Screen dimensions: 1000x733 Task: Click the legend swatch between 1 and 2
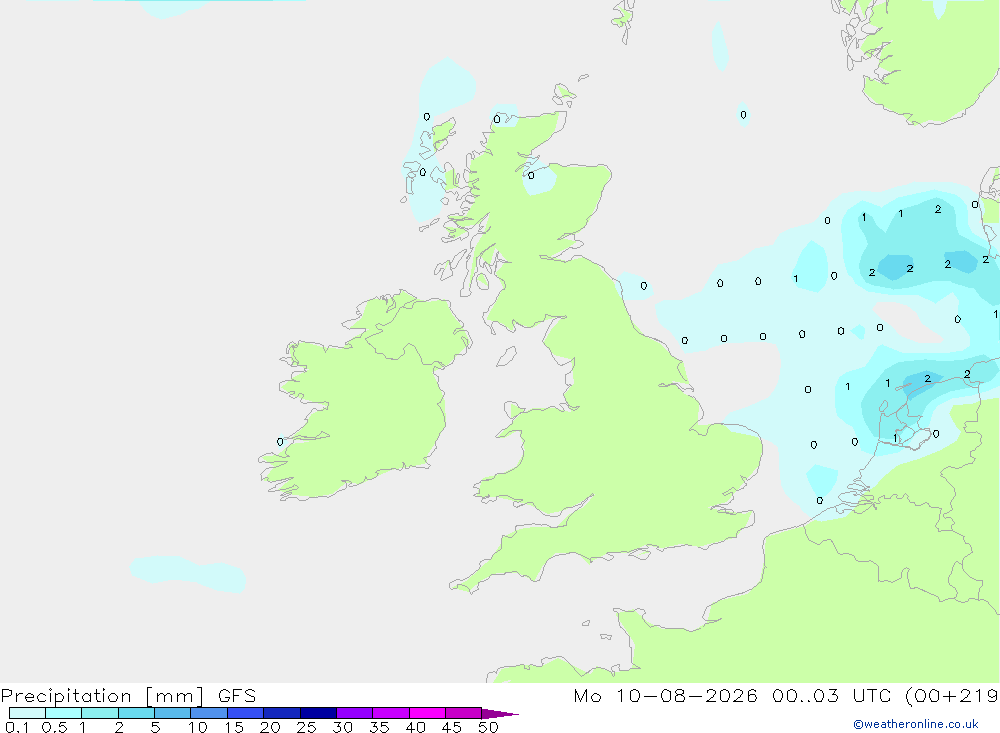[x=100, y=713]
